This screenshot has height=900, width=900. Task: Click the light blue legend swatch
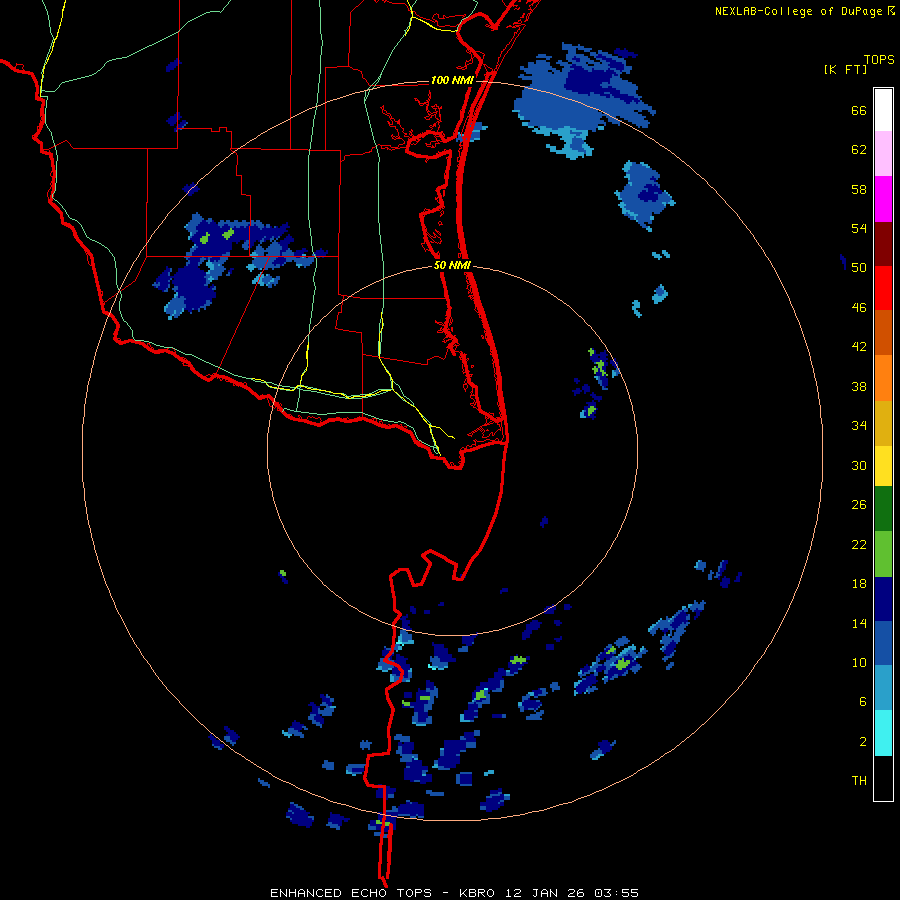[x=883, y=688]
